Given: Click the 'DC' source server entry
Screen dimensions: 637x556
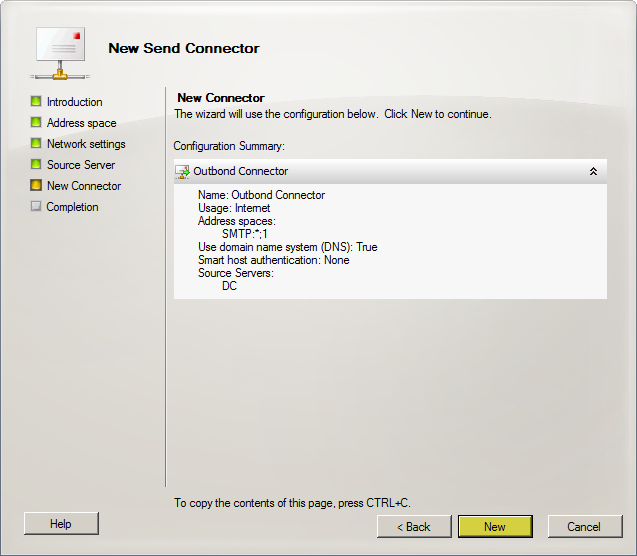Looking at the screenshot, I should click(229, 286).
